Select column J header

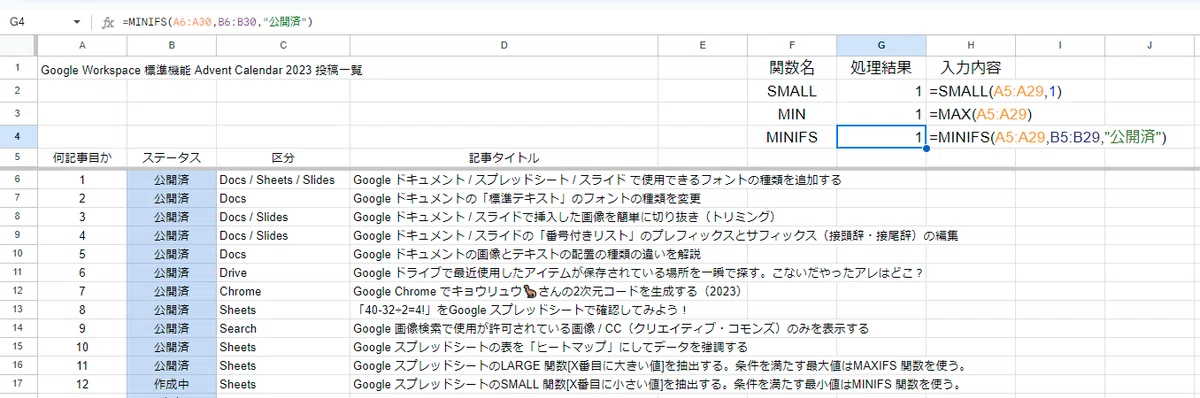click(1151, 45)
